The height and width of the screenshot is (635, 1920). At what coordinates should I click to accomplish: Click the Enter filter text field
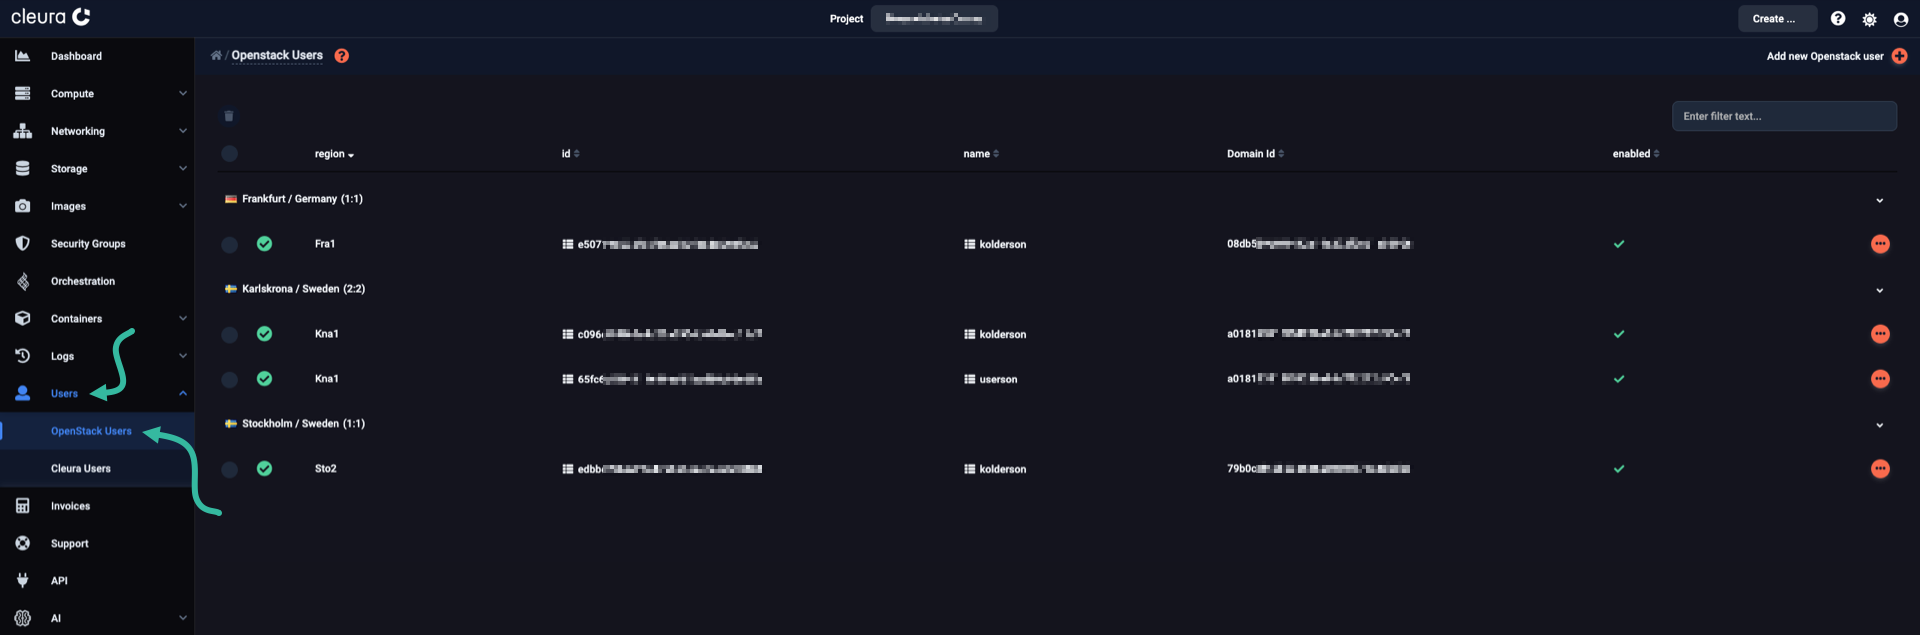[1784, 116]
